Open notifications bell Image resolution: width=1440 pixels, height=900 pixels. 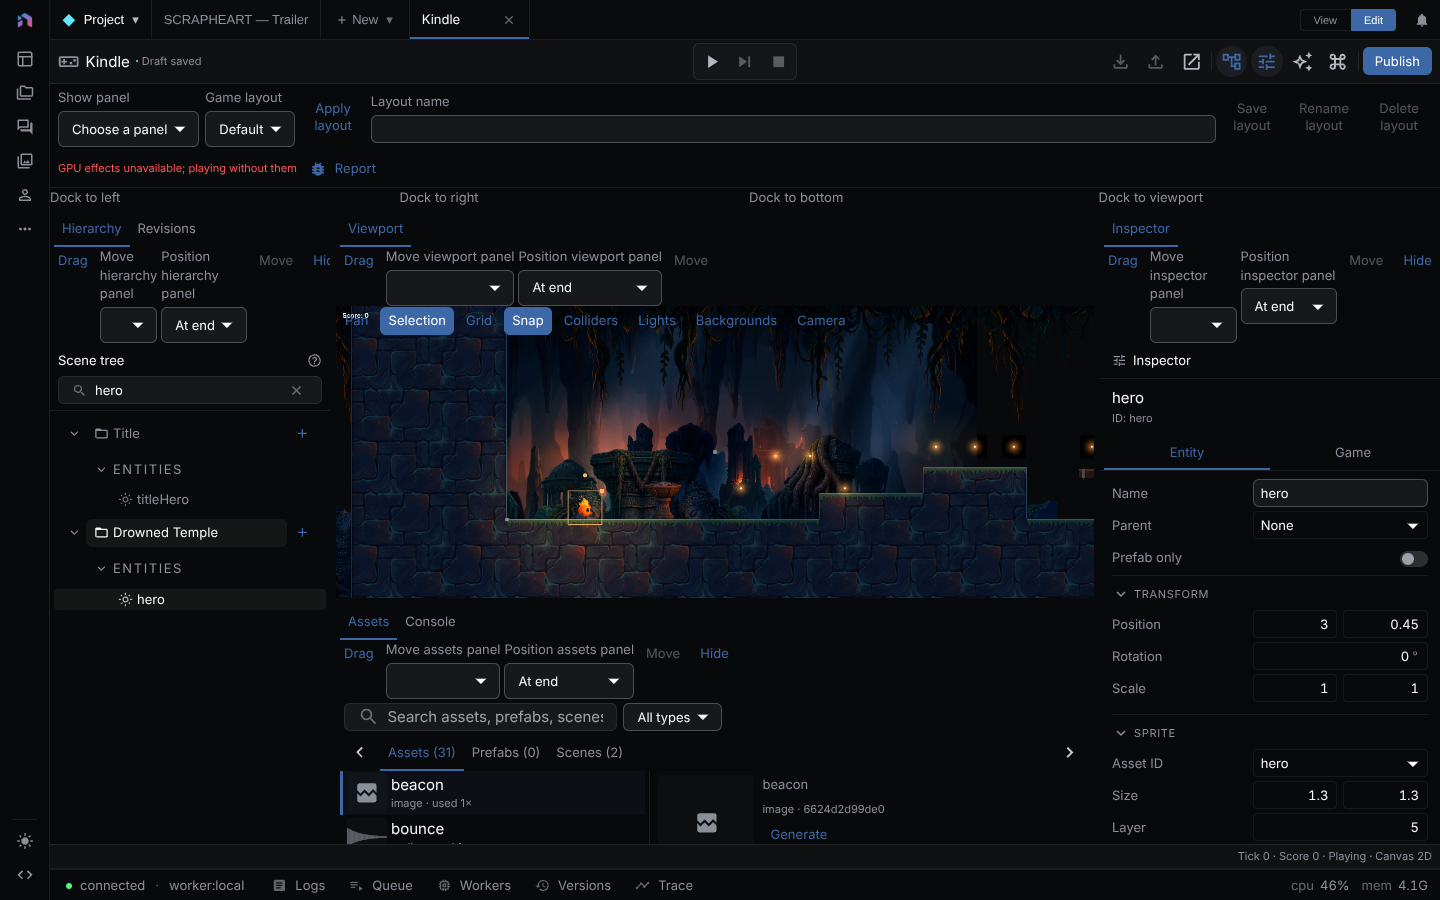tap(1421, 20)
